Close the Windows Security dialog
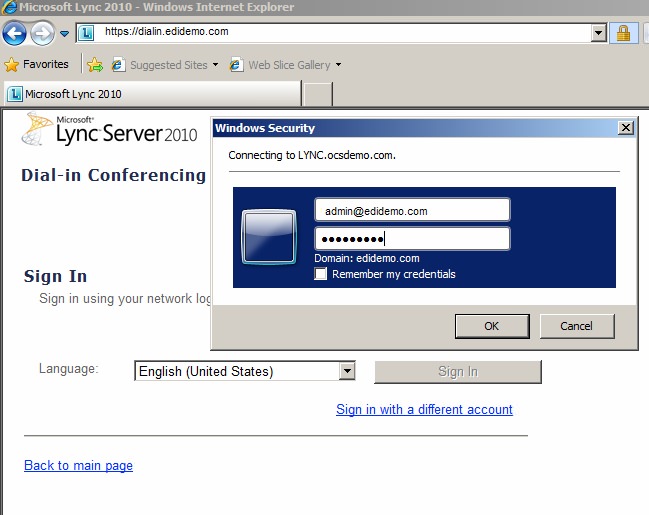 [626, 128]
